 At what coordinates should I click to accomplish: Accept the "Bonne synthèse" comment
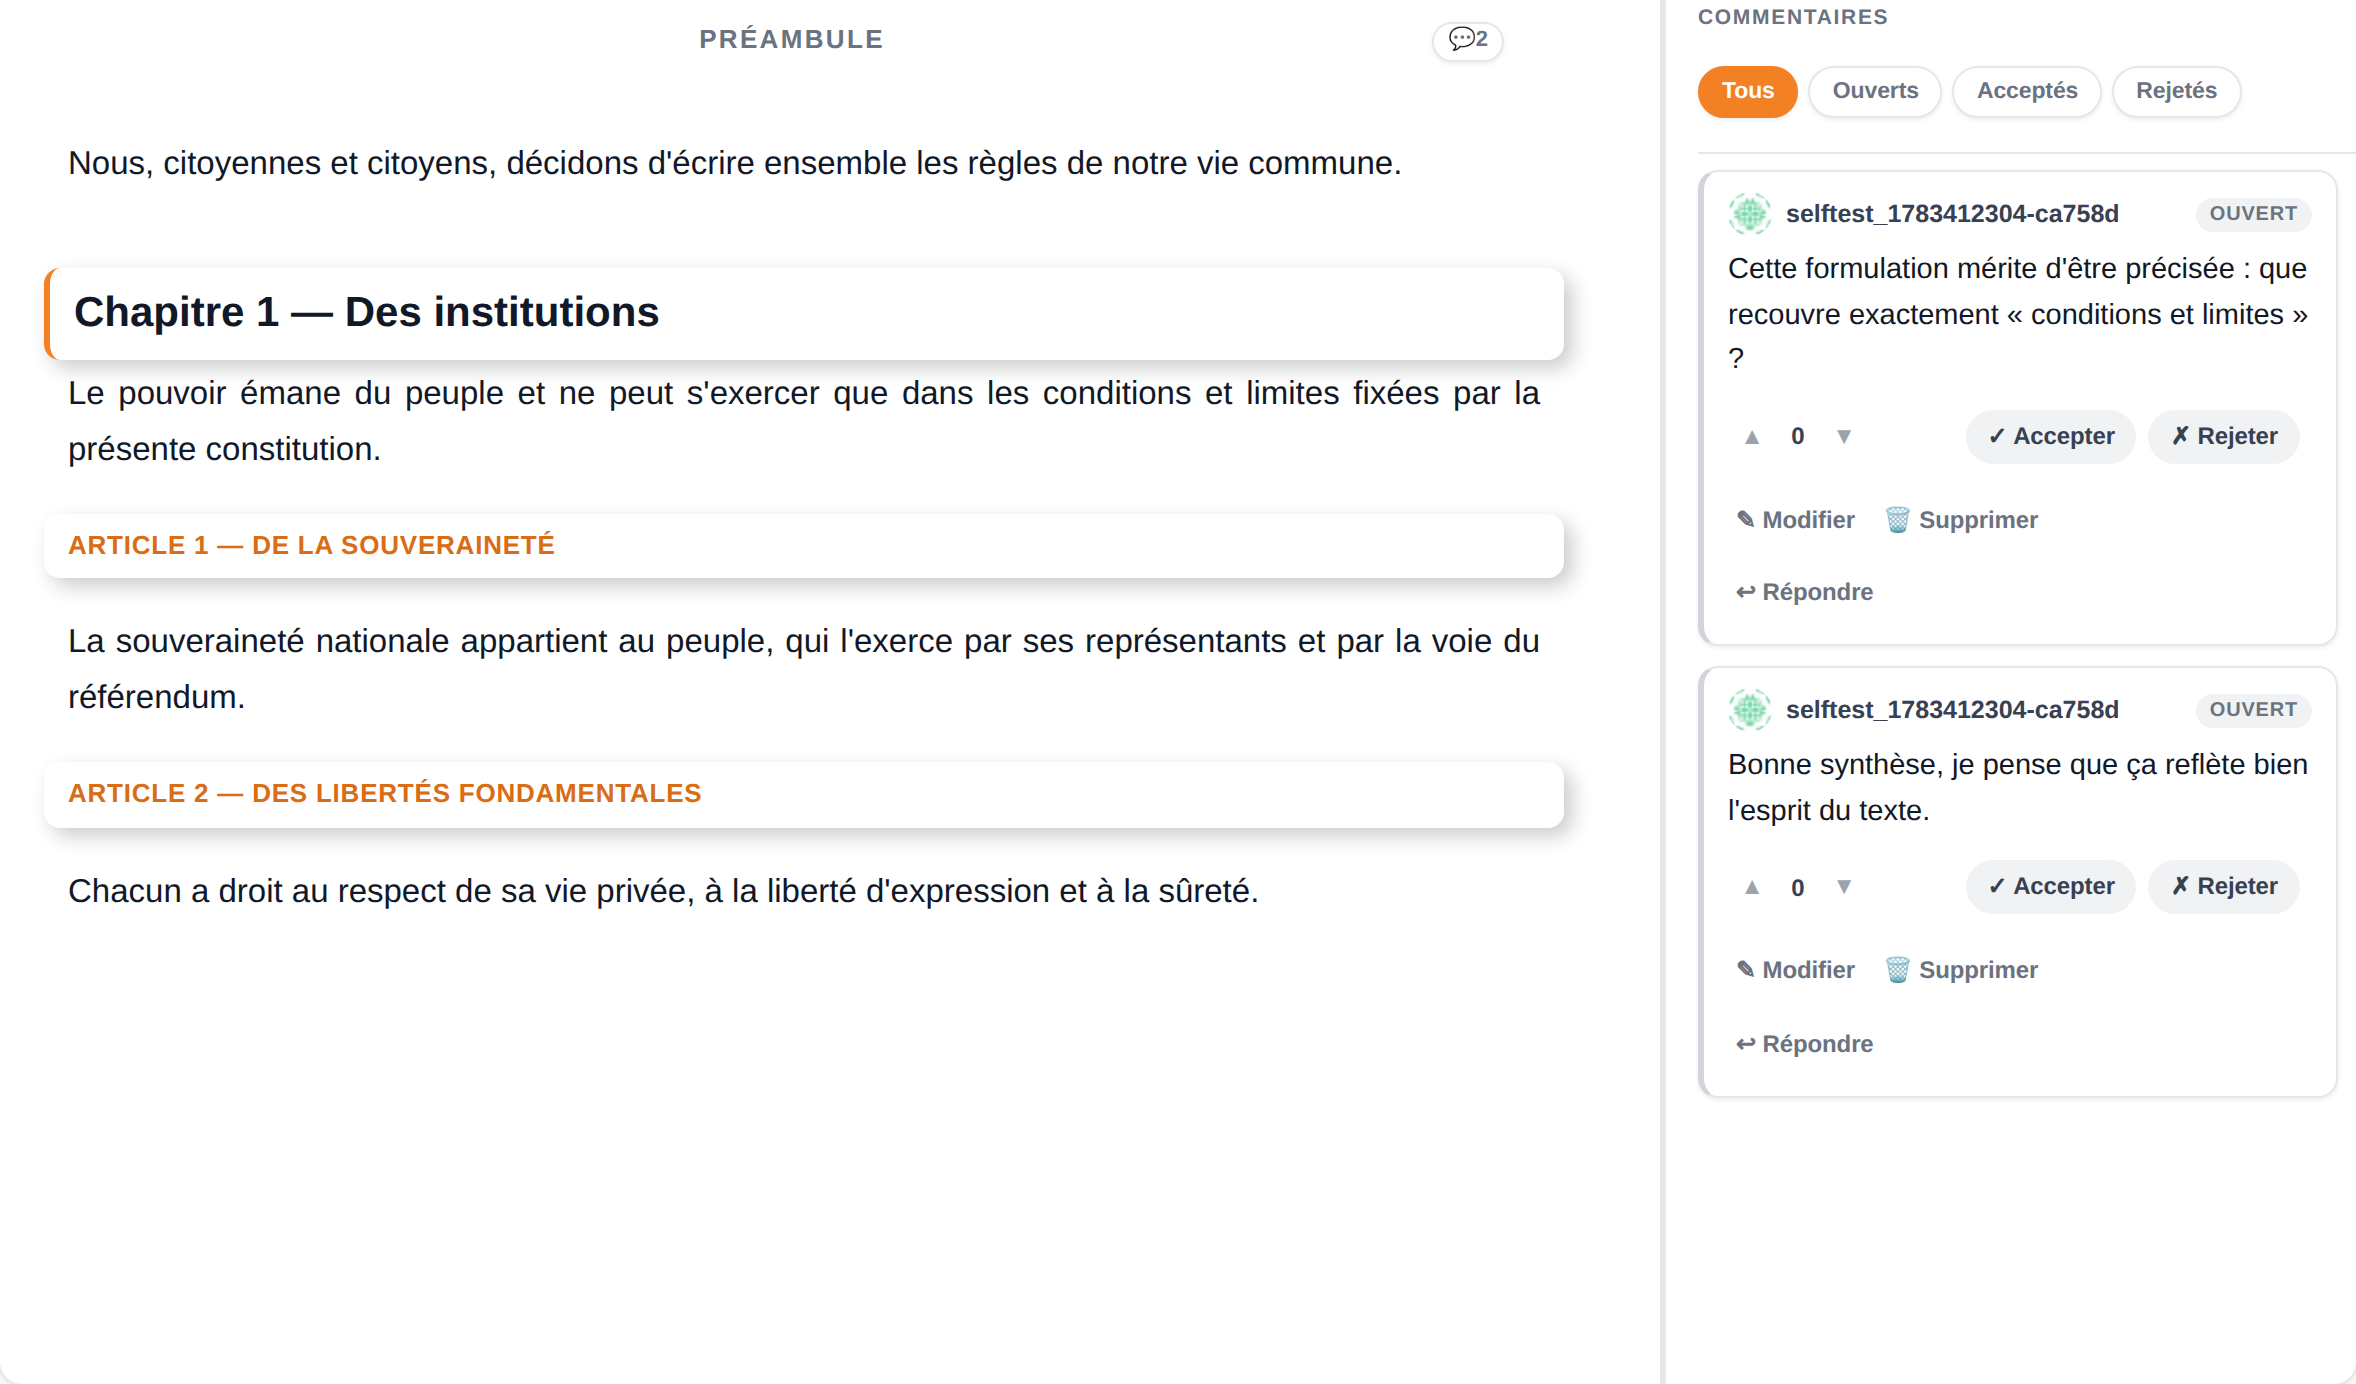point(2051,887)
